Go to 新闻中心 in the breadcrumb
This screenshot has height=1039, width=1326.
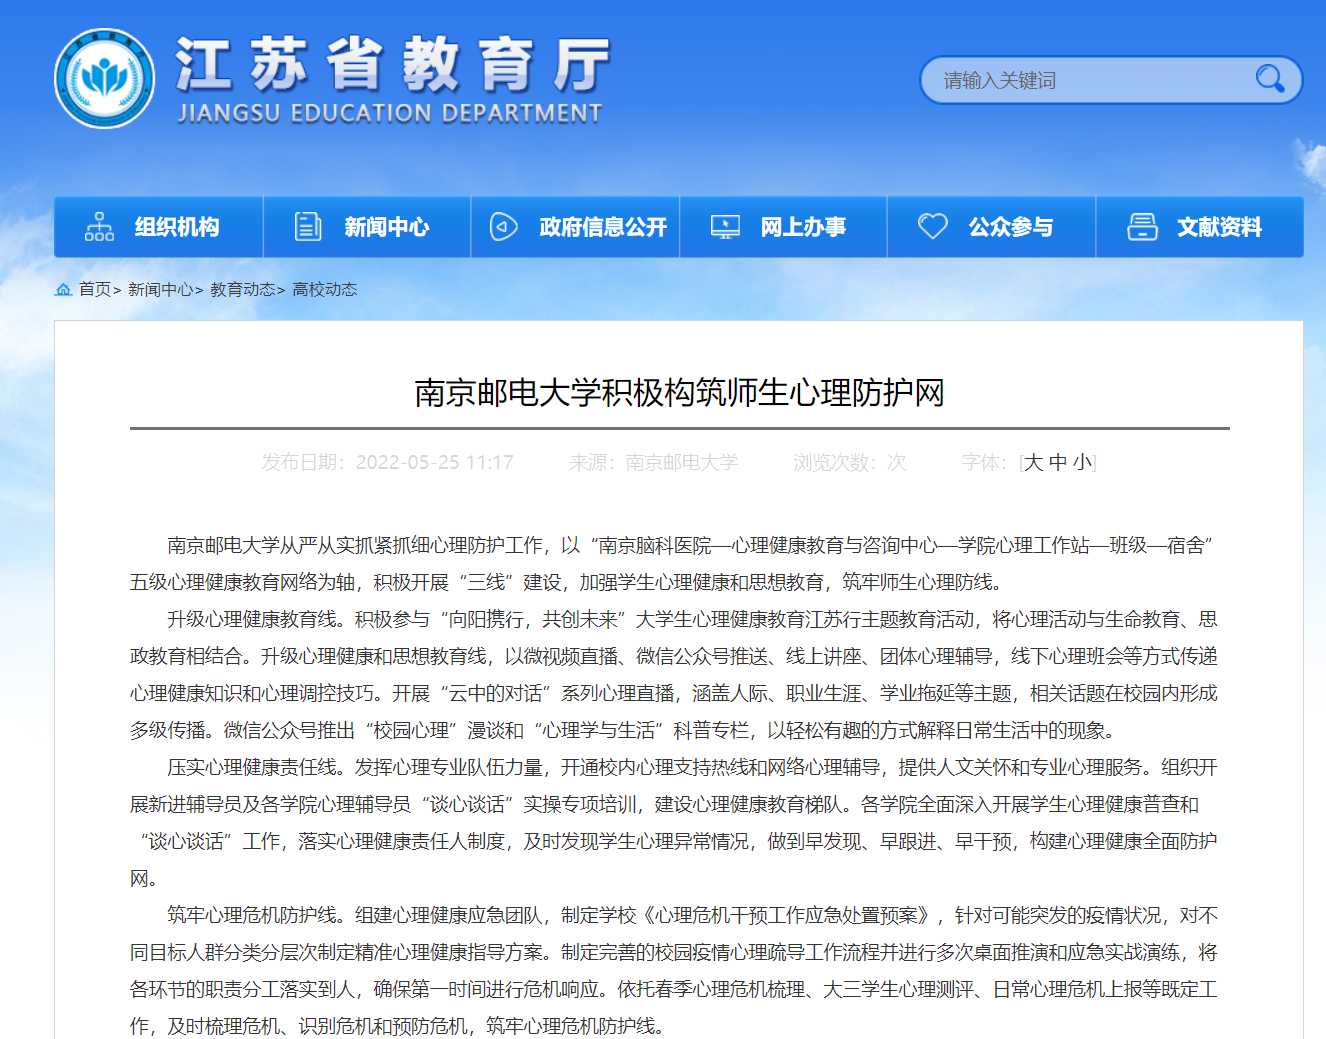pos(160,289)
